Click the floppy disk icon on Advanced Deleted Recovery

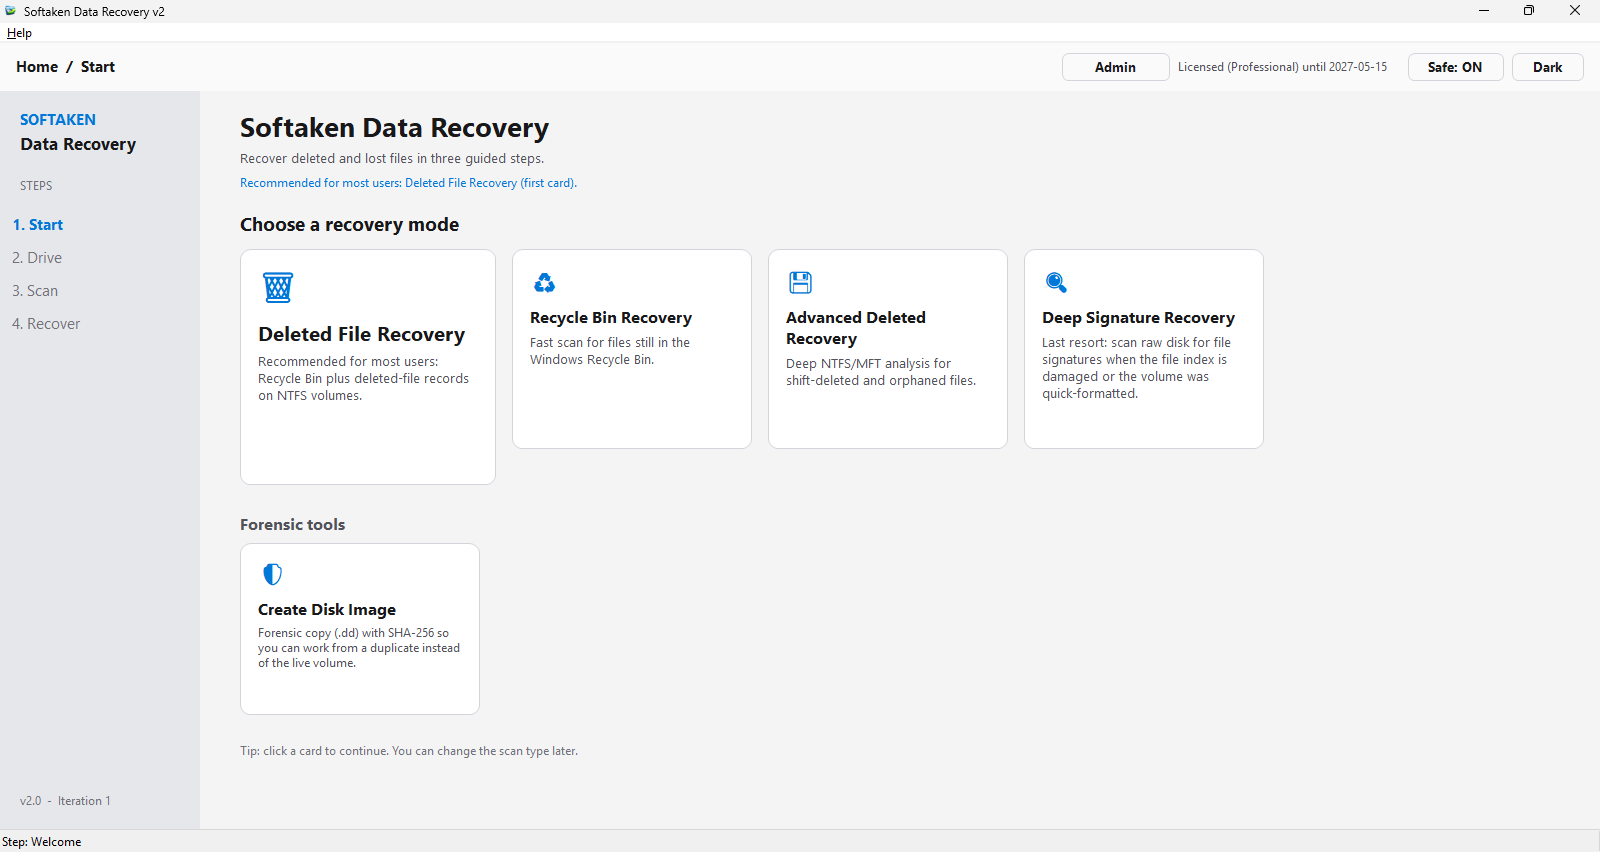tap(800, 282)
